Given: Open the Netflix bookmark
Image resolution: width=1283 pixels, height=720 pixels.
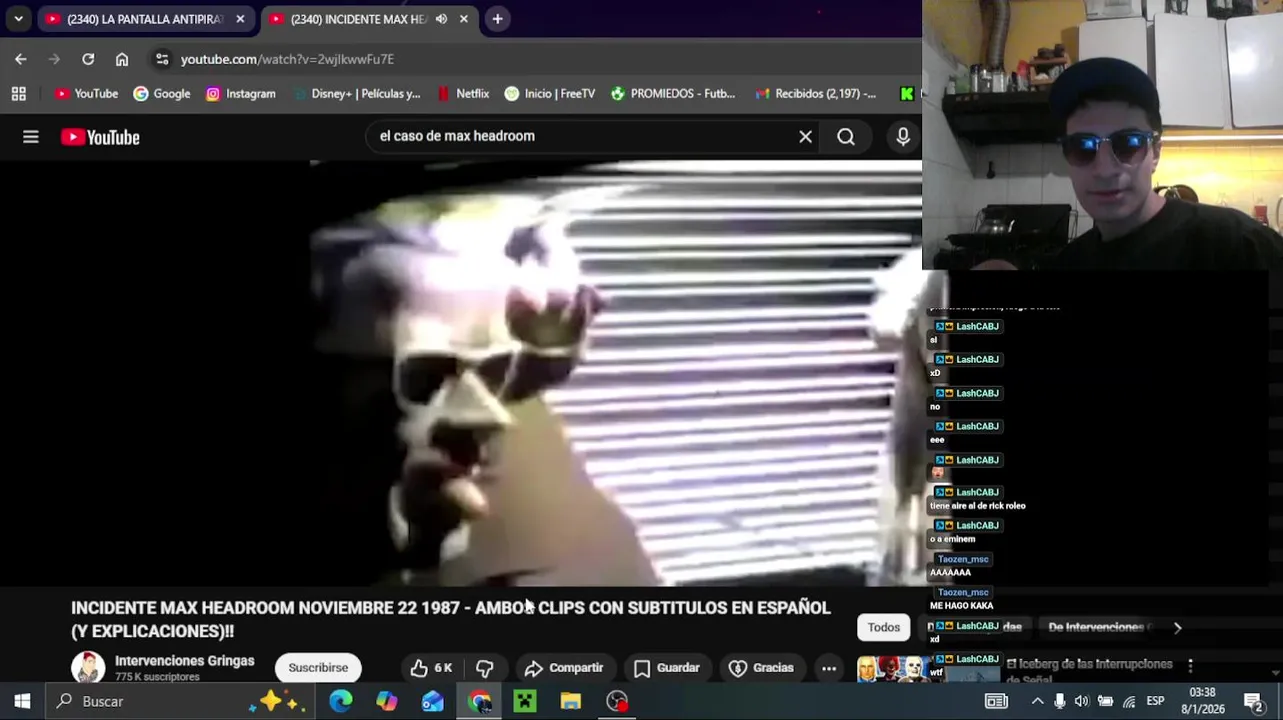Looking at the screenshot, I should (x=463, y=93).
